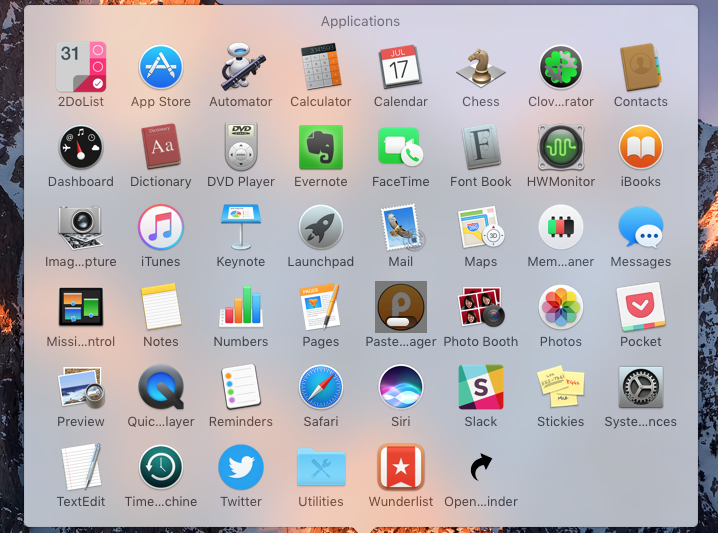Open the 2DoList app
This screenshot has height=533, width=718.
81,67
